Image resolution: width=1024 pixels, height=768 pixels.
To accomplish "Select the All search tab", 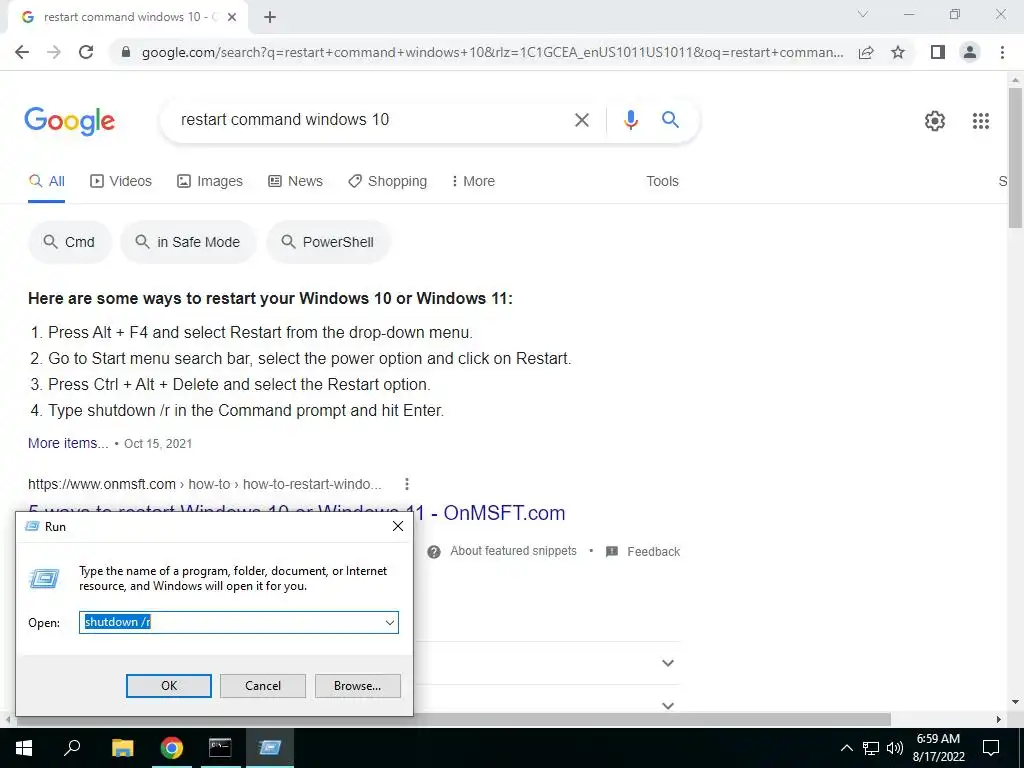I will (x=46, y=182).
